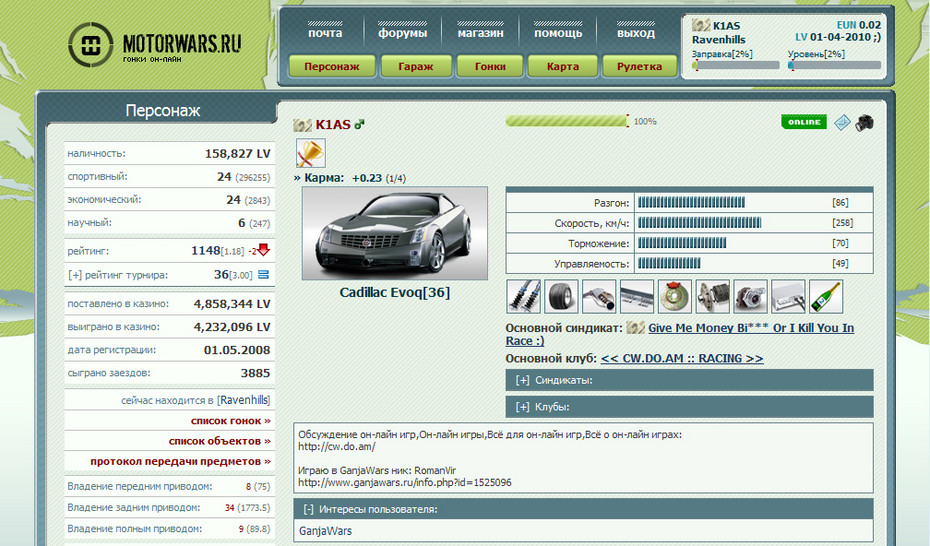Viewport: 930px width, 546px height.
Task: Go to the форумы menu item
Action: 402,33
